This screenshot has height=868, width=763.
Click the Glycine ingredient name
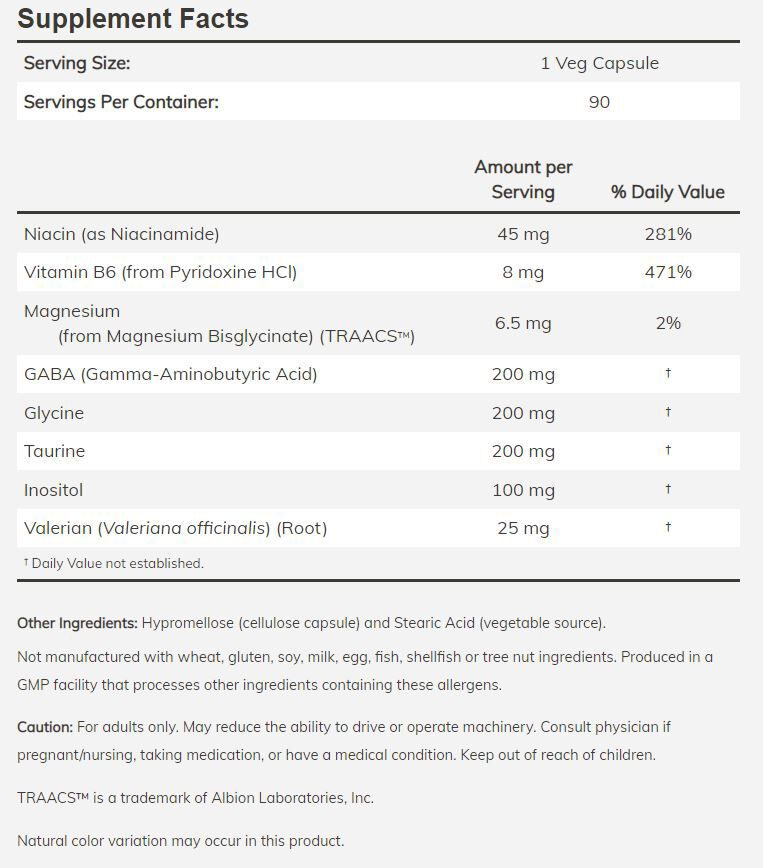pyautogui.click(x=54, y=413)
